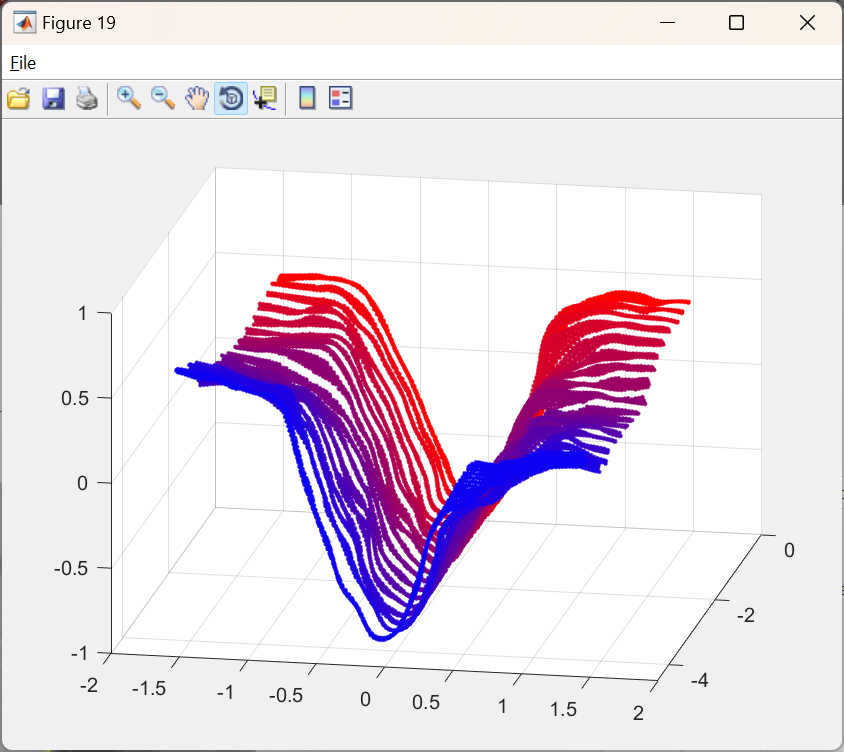Screen dimensions: 844x752
Task: Print the figure using the printer icon
Action: (87, 98)
